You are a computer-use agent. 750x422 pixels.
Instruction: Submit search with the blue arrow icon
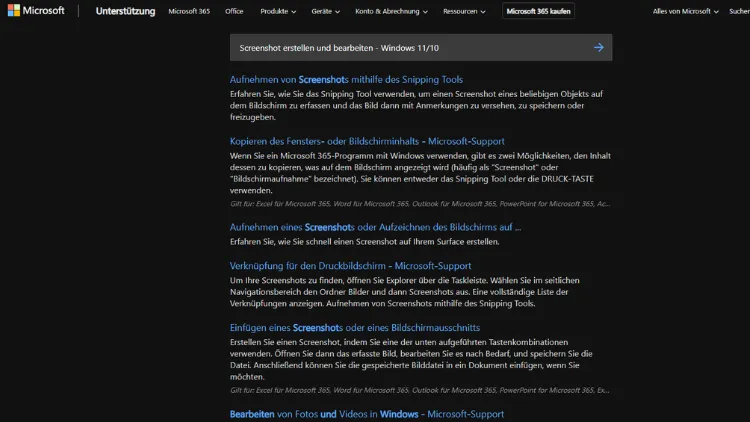(x=598, y=47)
